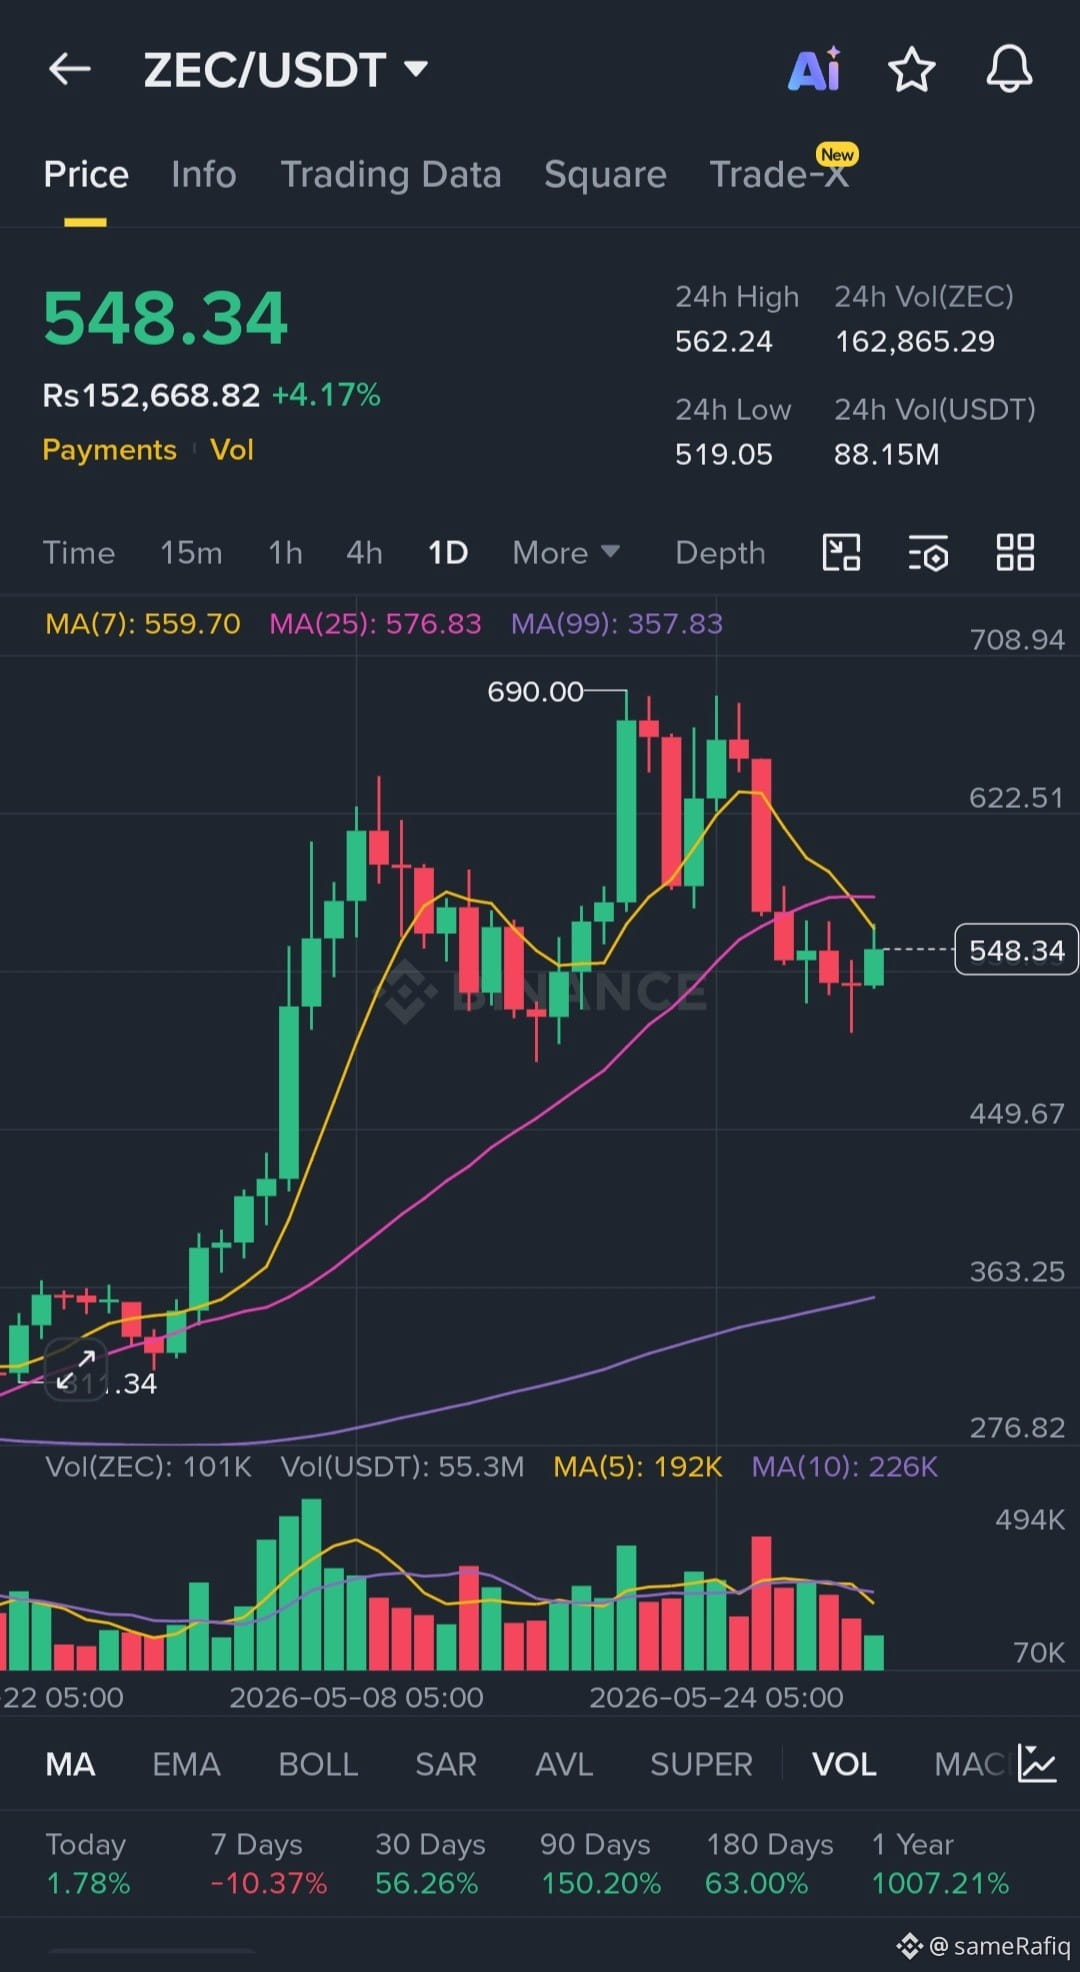Tap the 2026-05-24 05:00 date label
Image resolution: width=1080 pixels, height=1972 pixels.
pos(716,1697)
